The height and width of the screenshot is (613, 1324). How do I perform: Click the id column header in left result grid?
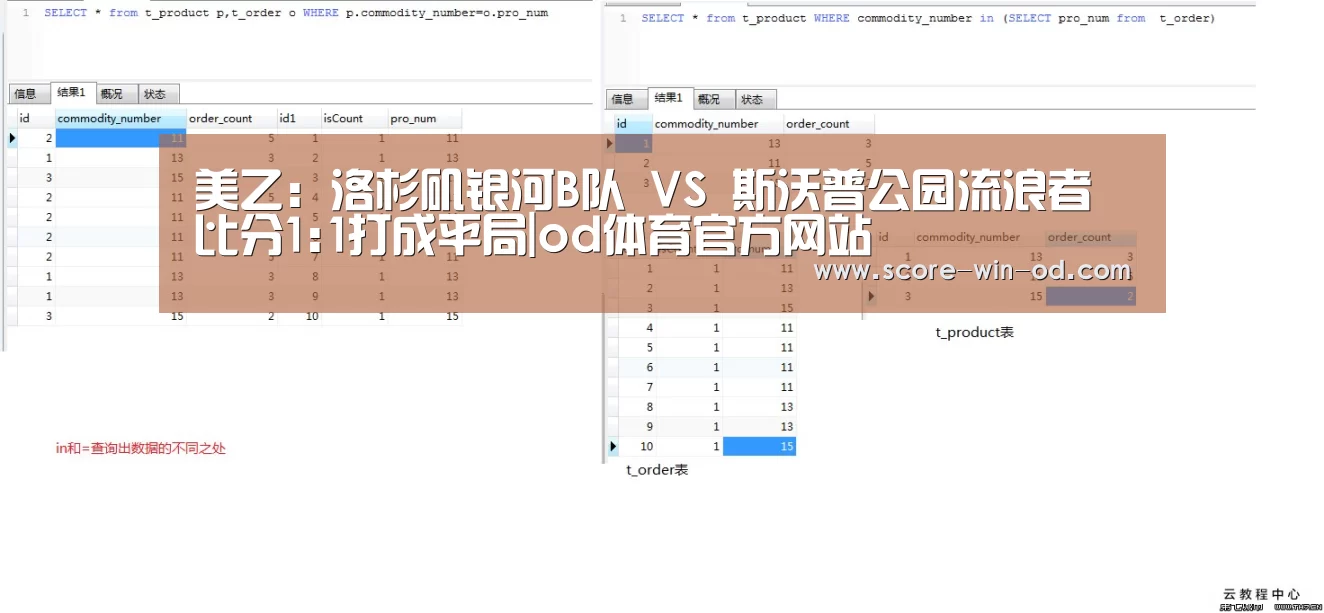point(36,118)
